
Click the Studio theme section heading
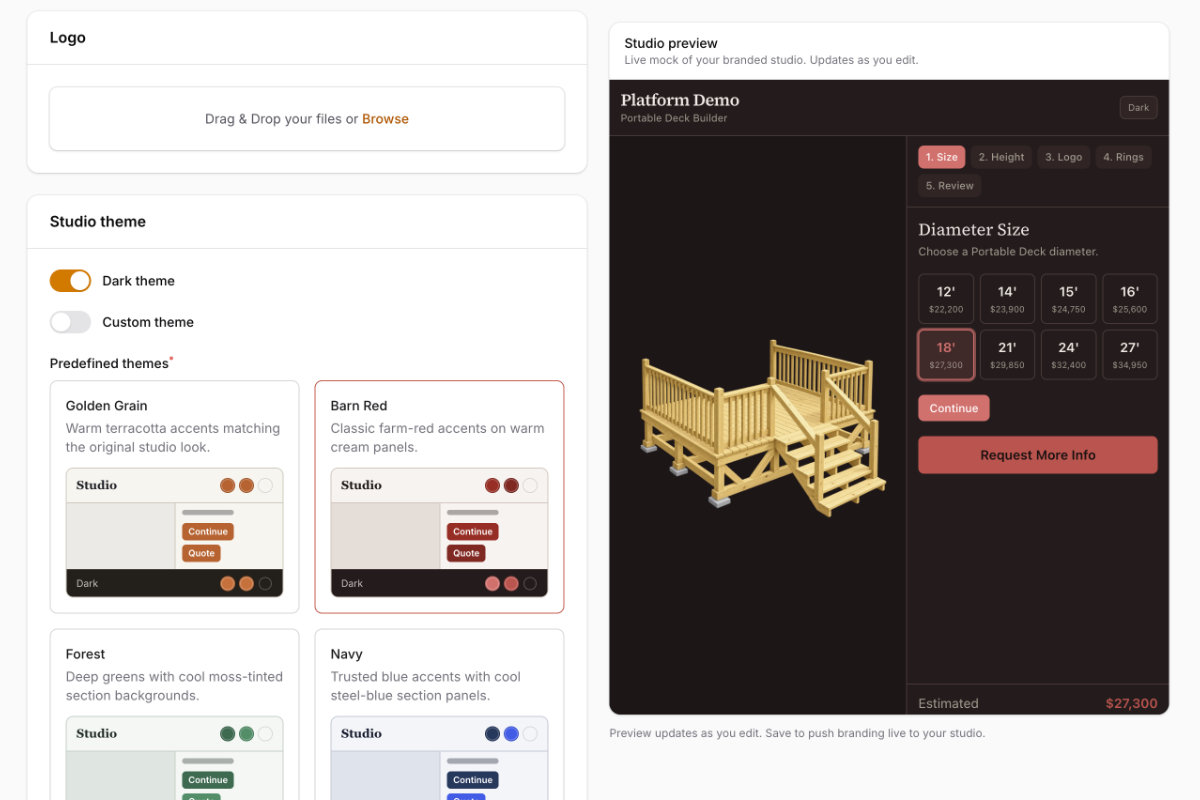[98, 222]
